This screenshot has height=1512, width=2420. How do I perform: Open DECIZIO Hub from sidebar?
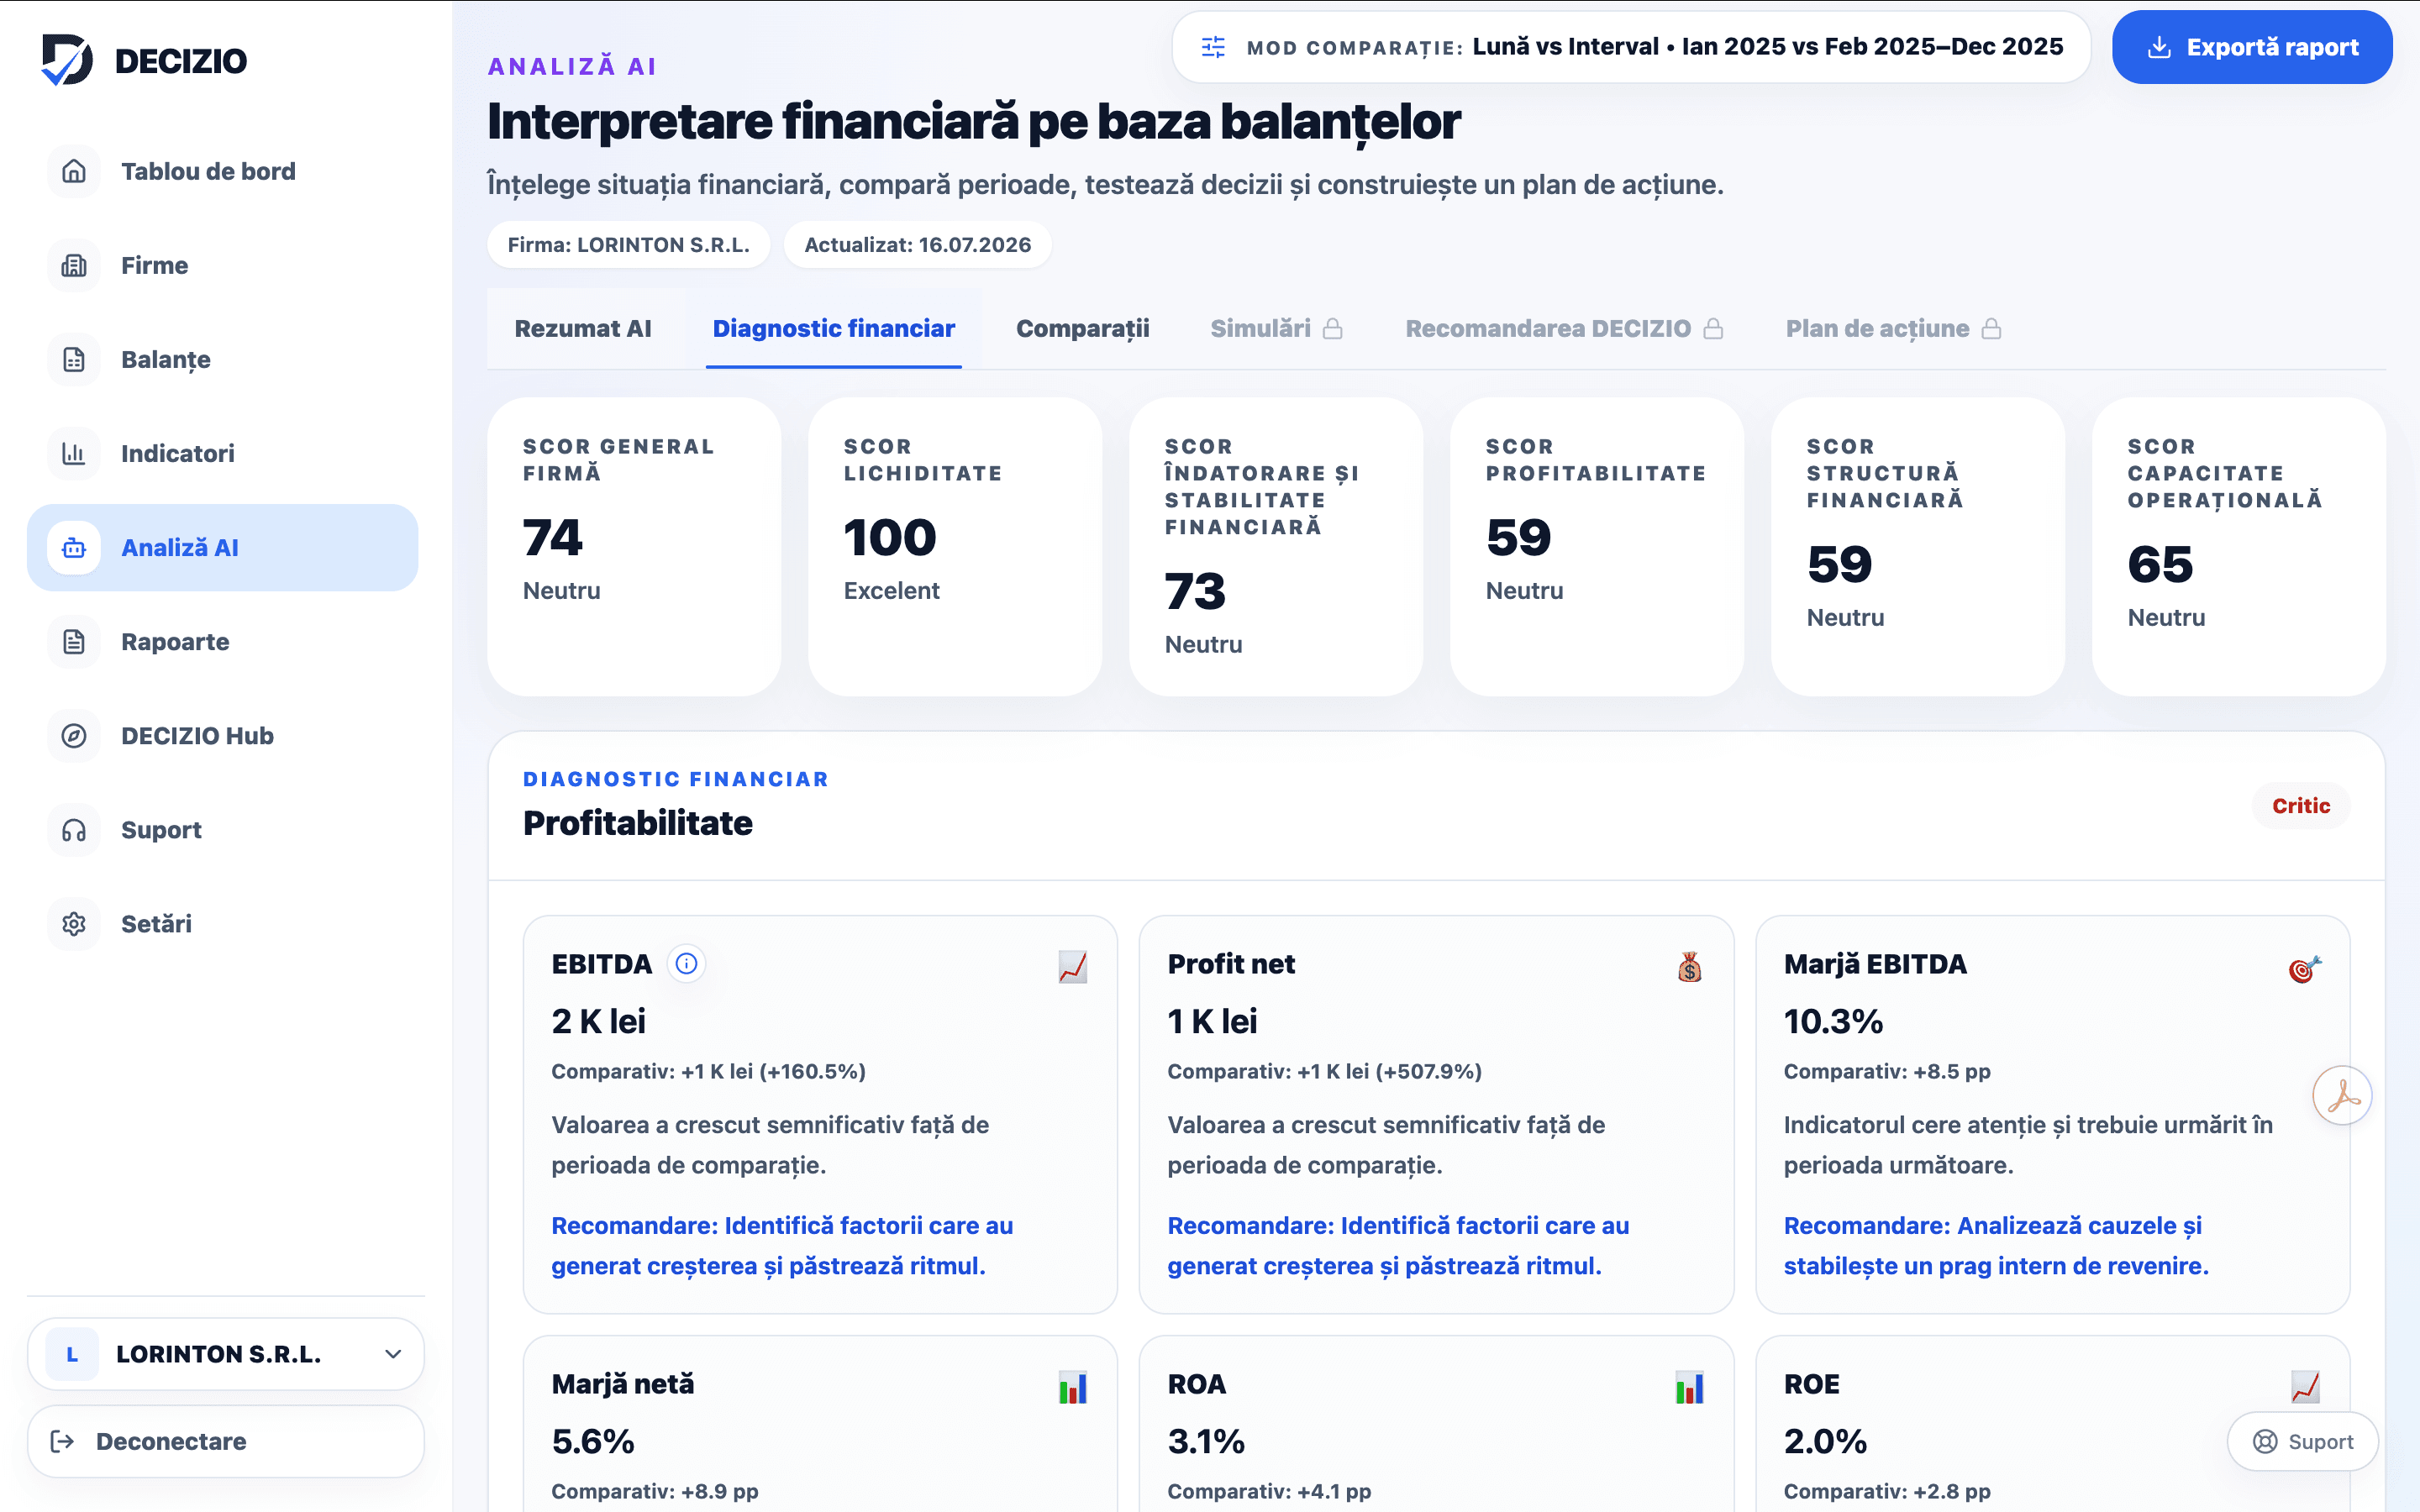pos(222,735)
